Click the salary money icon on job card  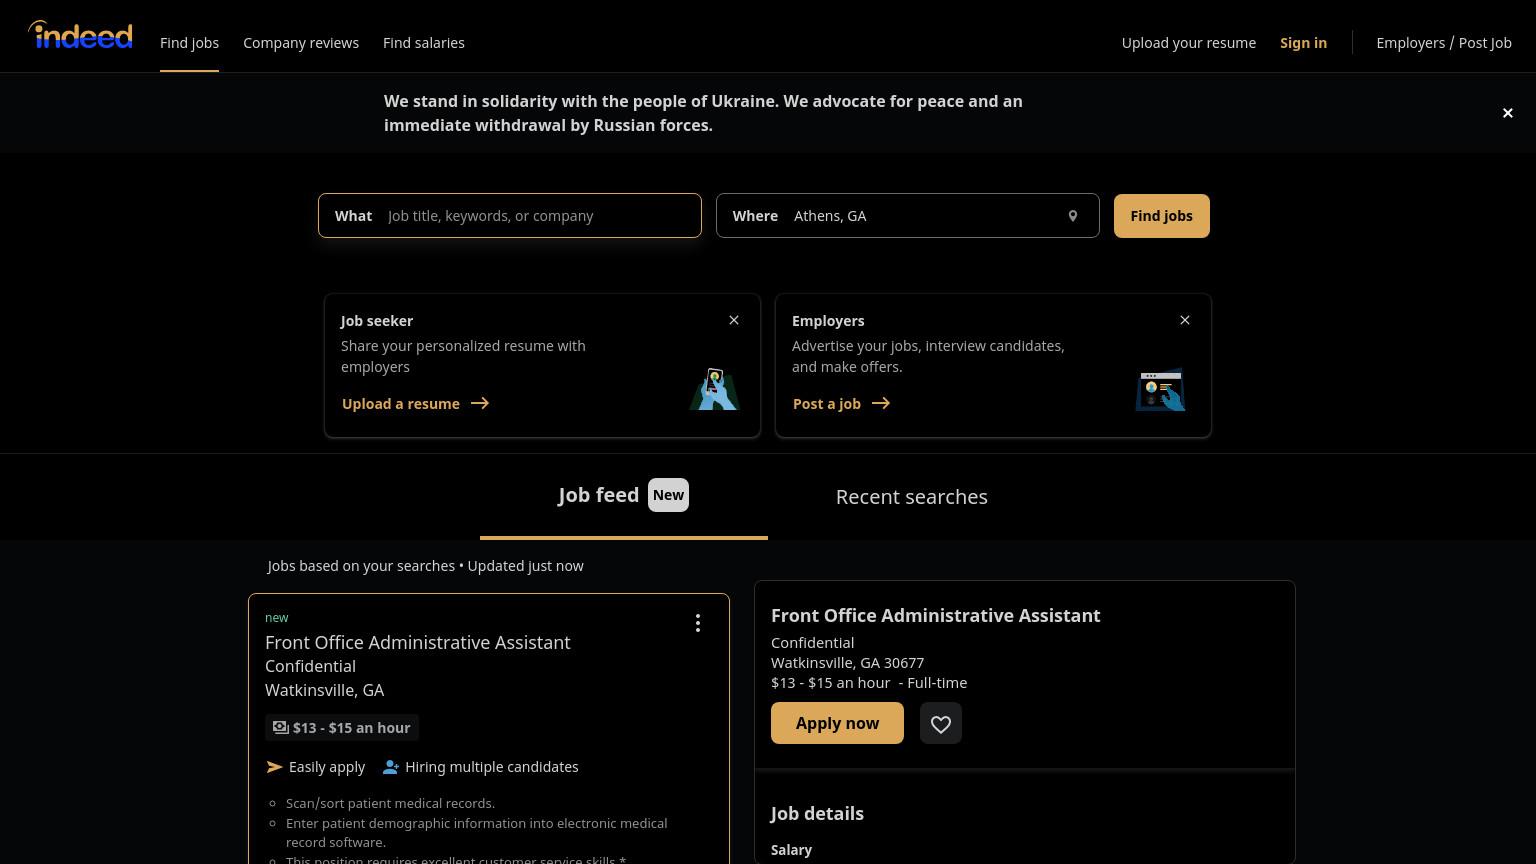pyautogui.click(x=281, y=727)
